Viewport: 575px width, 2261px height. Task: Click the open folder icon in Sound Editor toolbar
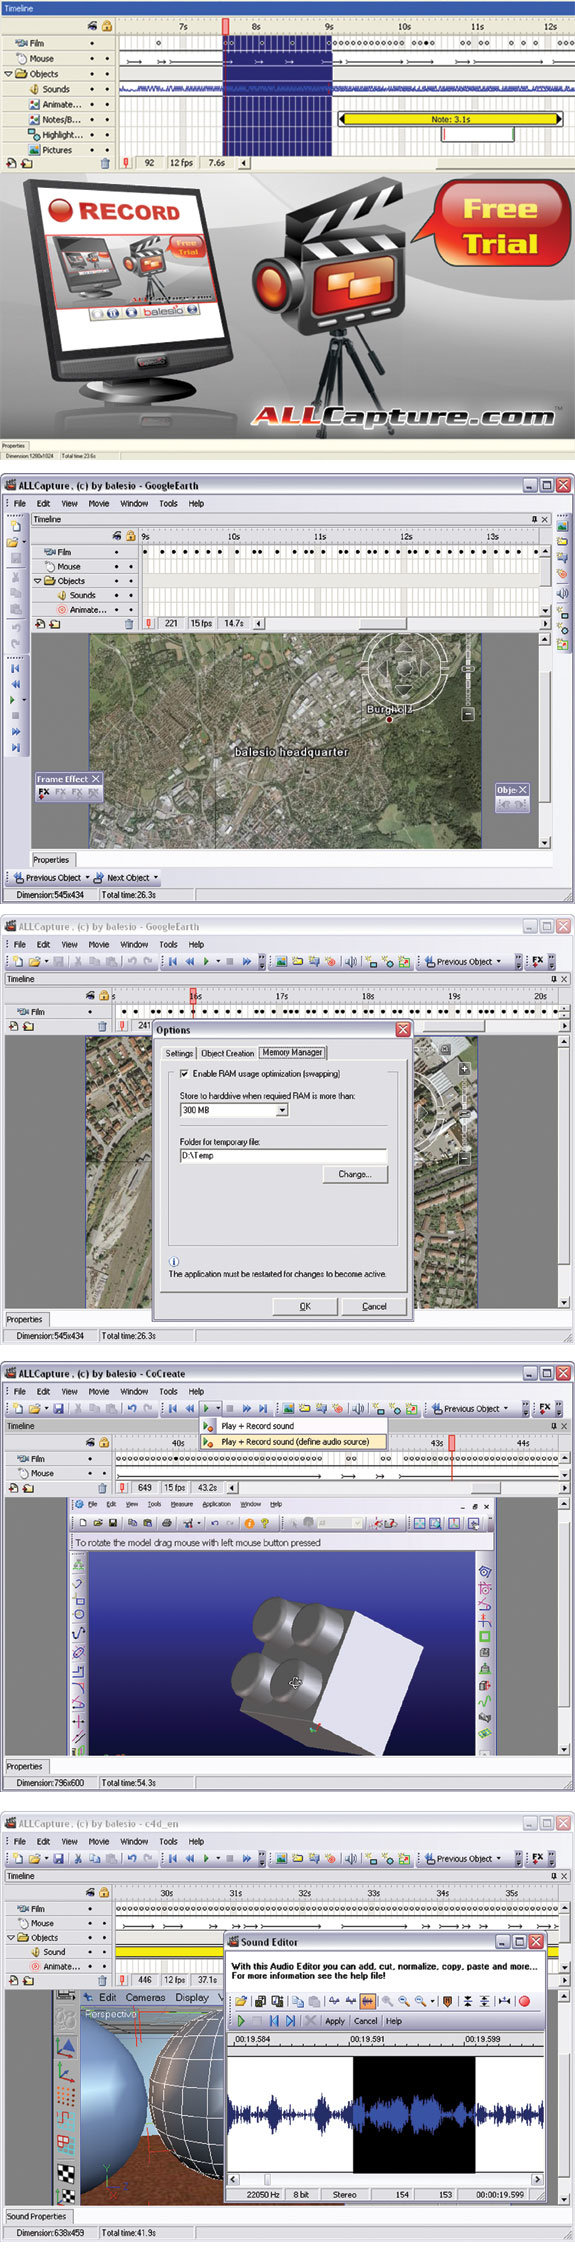click(241, 2001)
